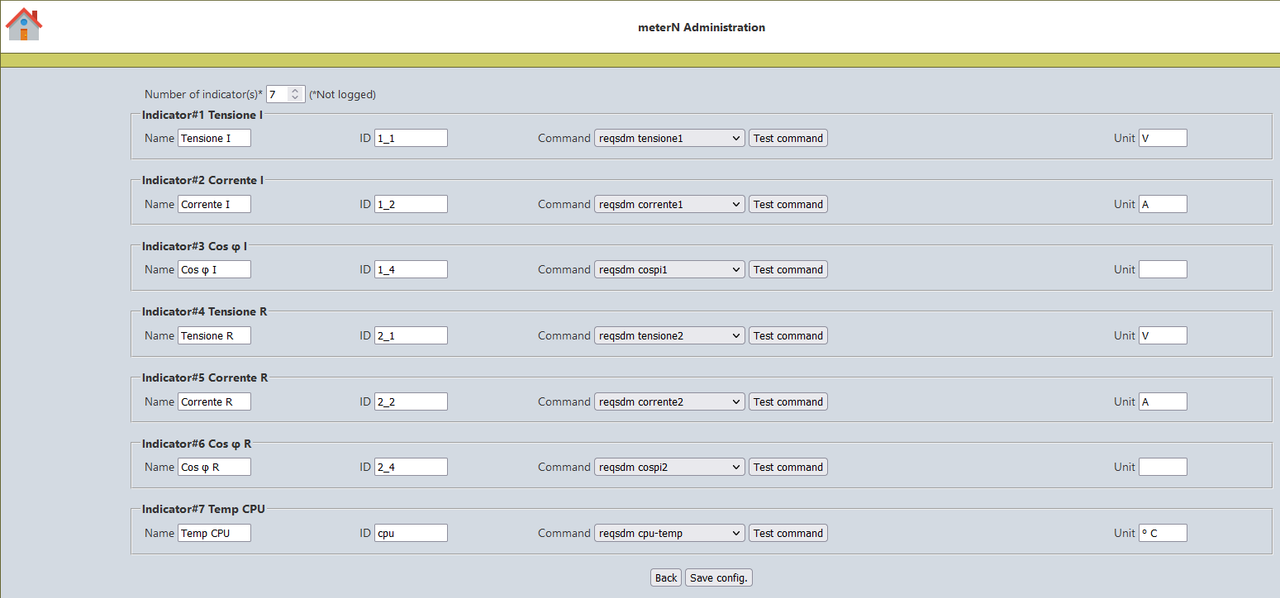This screenshot has width=1280, height=598.
Task: Click the Indicator#7 Temp CPU legend
Action: [x=203, y=509]
